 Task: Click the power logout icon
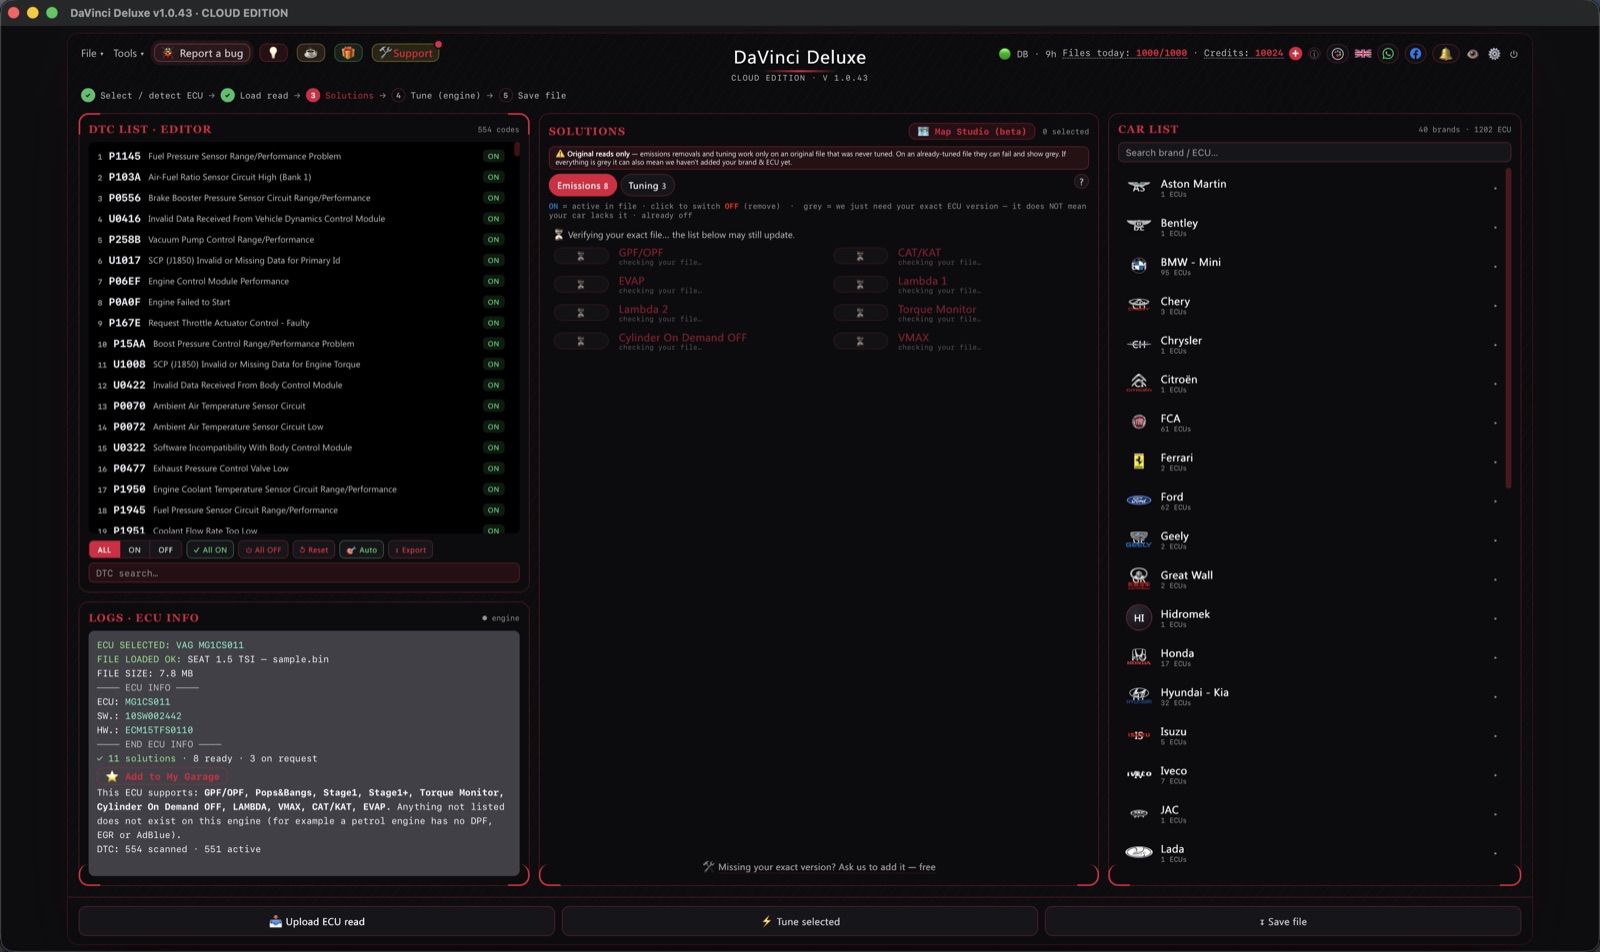1514,54
